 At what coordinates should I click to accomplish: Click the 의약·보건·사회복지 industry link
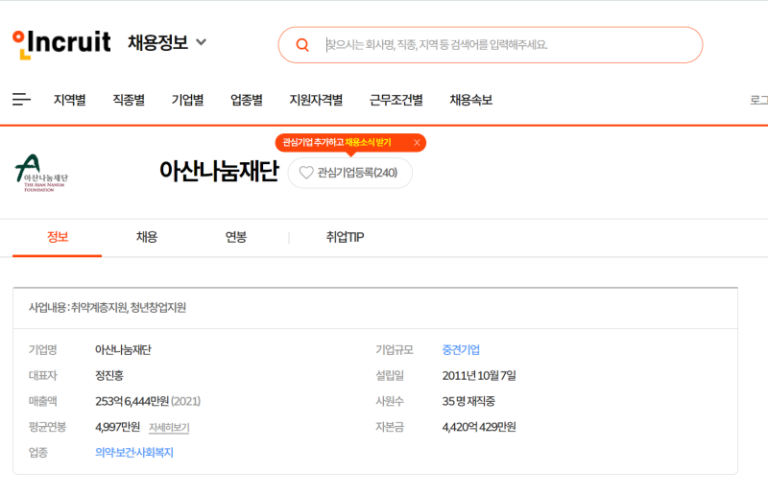(x=134, y=453)
